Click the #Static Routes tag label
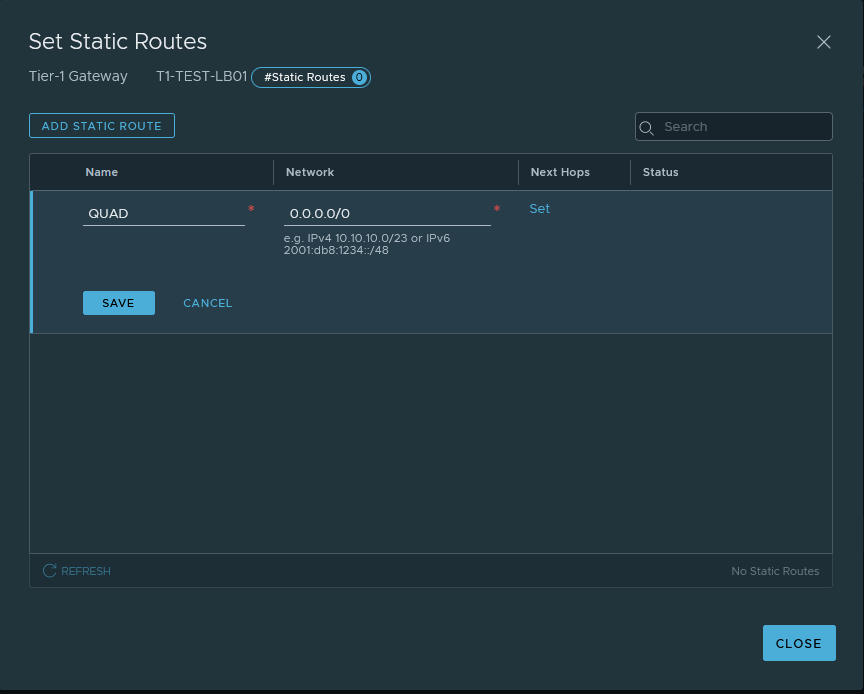The width and height of the screenshot is (864, 694). (x=304, y=77)
